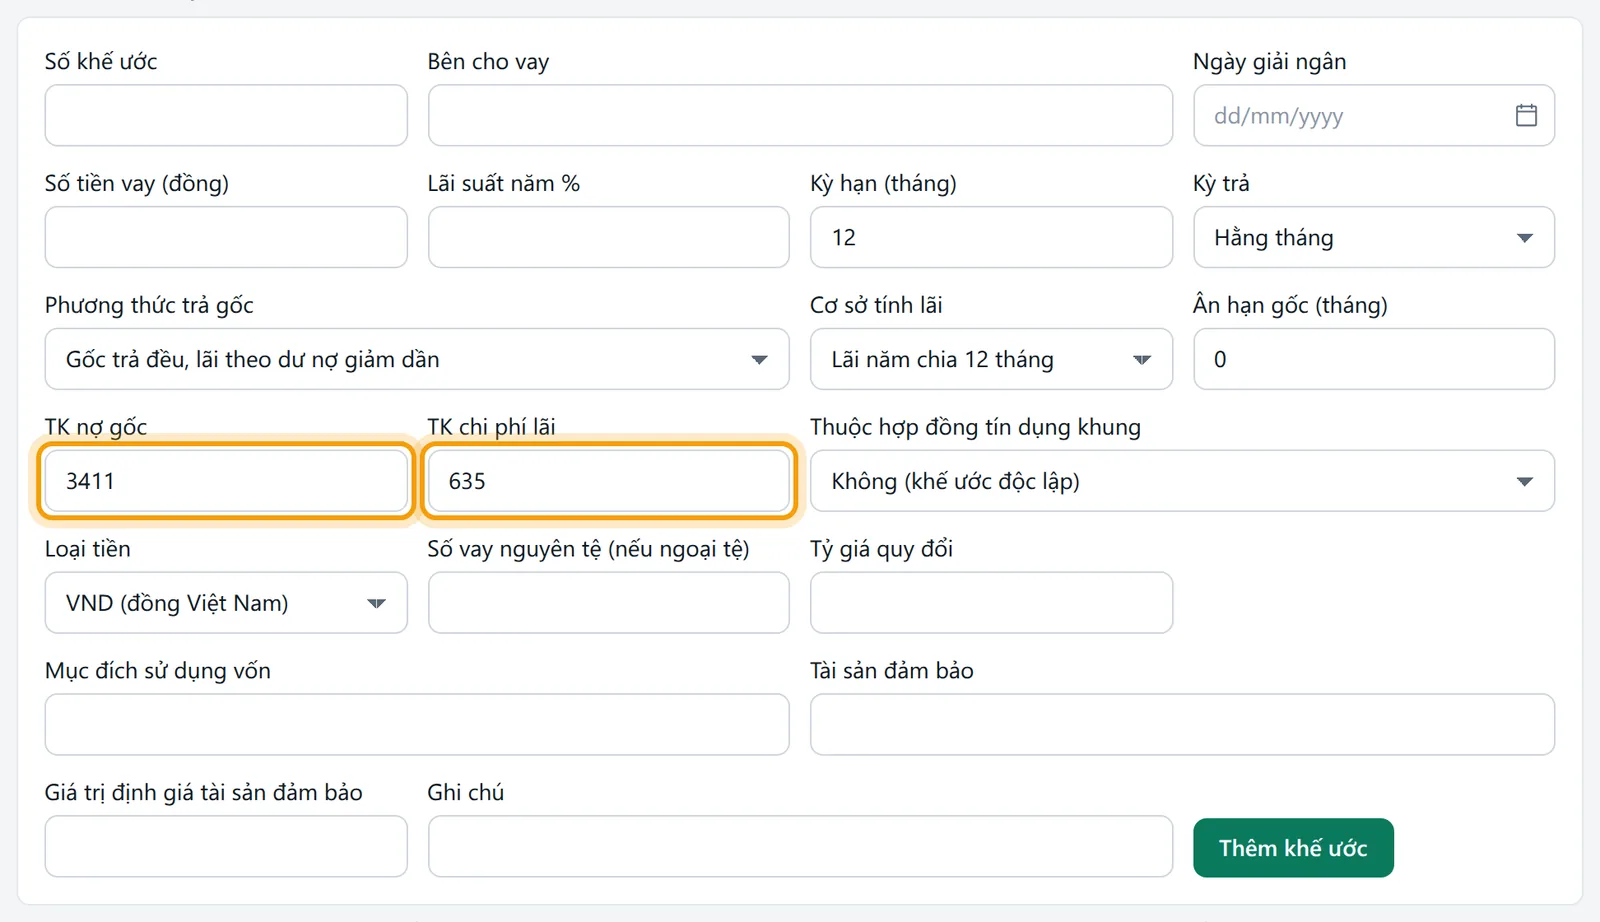Select the Ngày giải ngân date input
Screen dimensions: 1600x922
click(x=1374, y=115)
